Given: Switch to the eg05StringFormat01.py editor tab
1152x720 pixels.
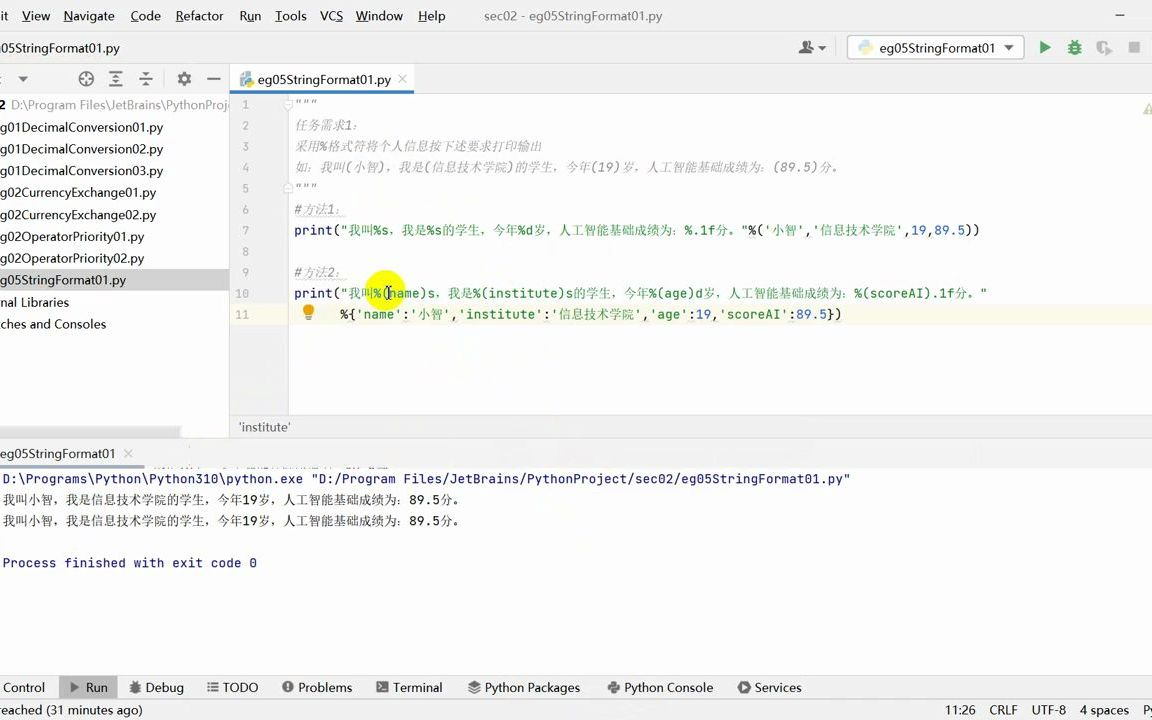Looking at the screenshot, I should click(324, 79).
